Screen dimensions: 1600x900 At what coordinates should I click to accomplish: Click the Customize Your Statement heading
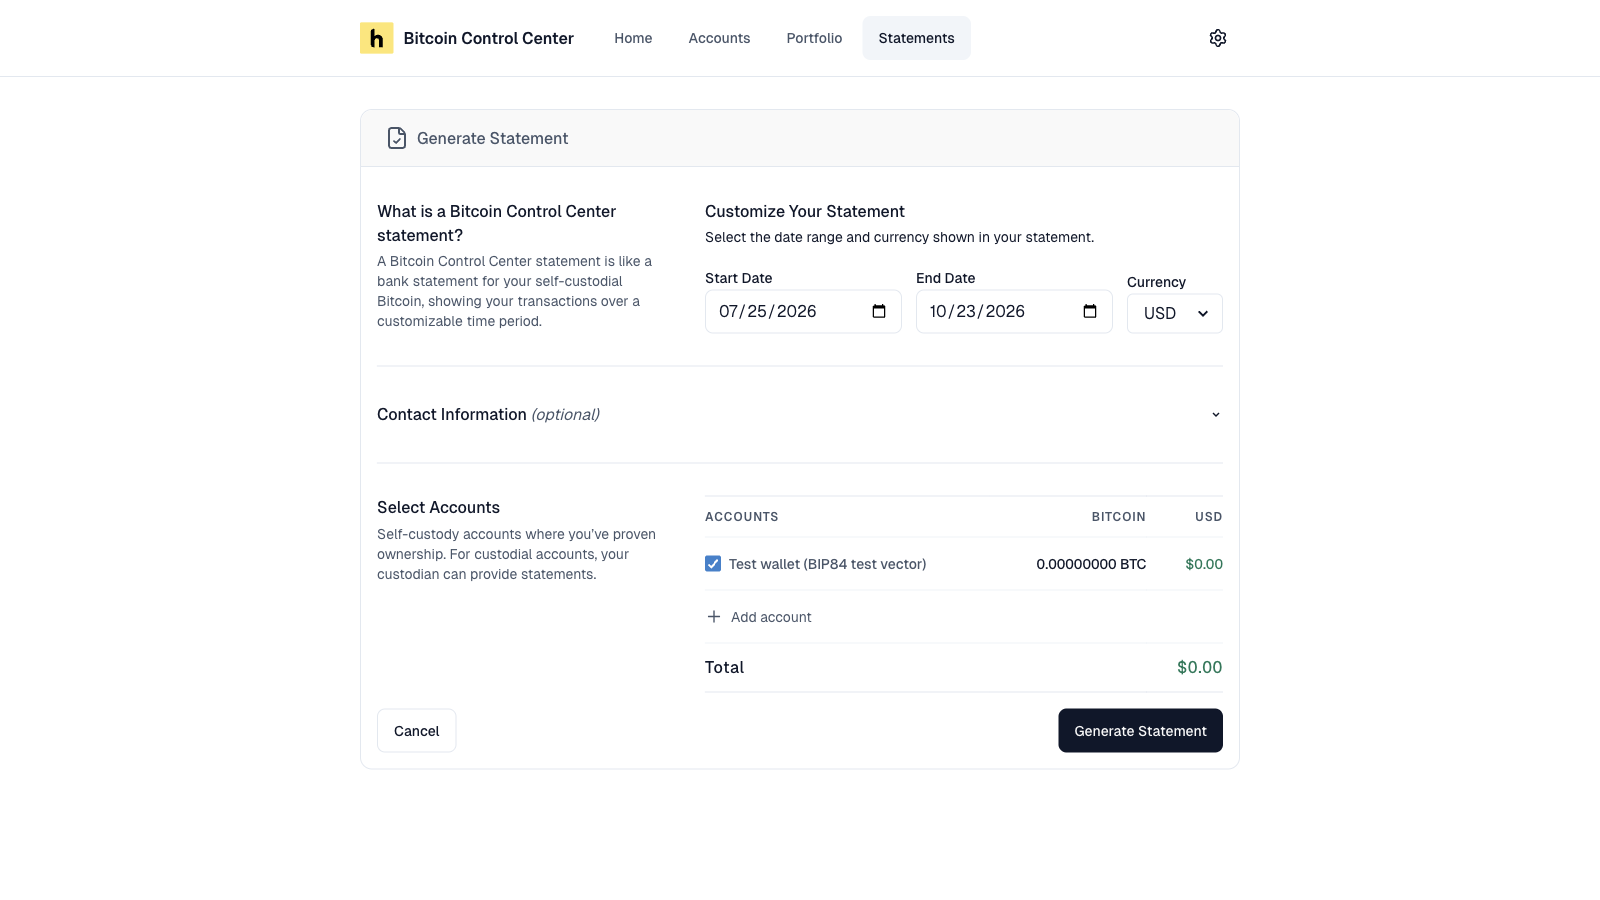coord(804,211)
